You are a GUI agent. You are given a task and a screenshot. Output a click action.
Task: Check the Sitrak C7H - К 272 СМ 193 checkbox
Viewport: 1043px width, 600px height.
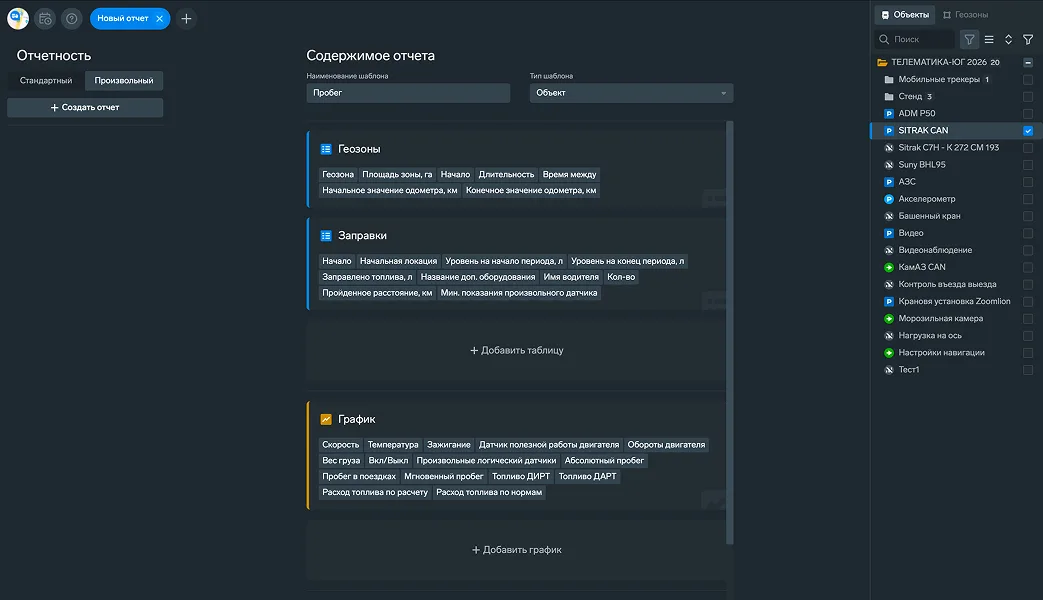pos(1028,148)
